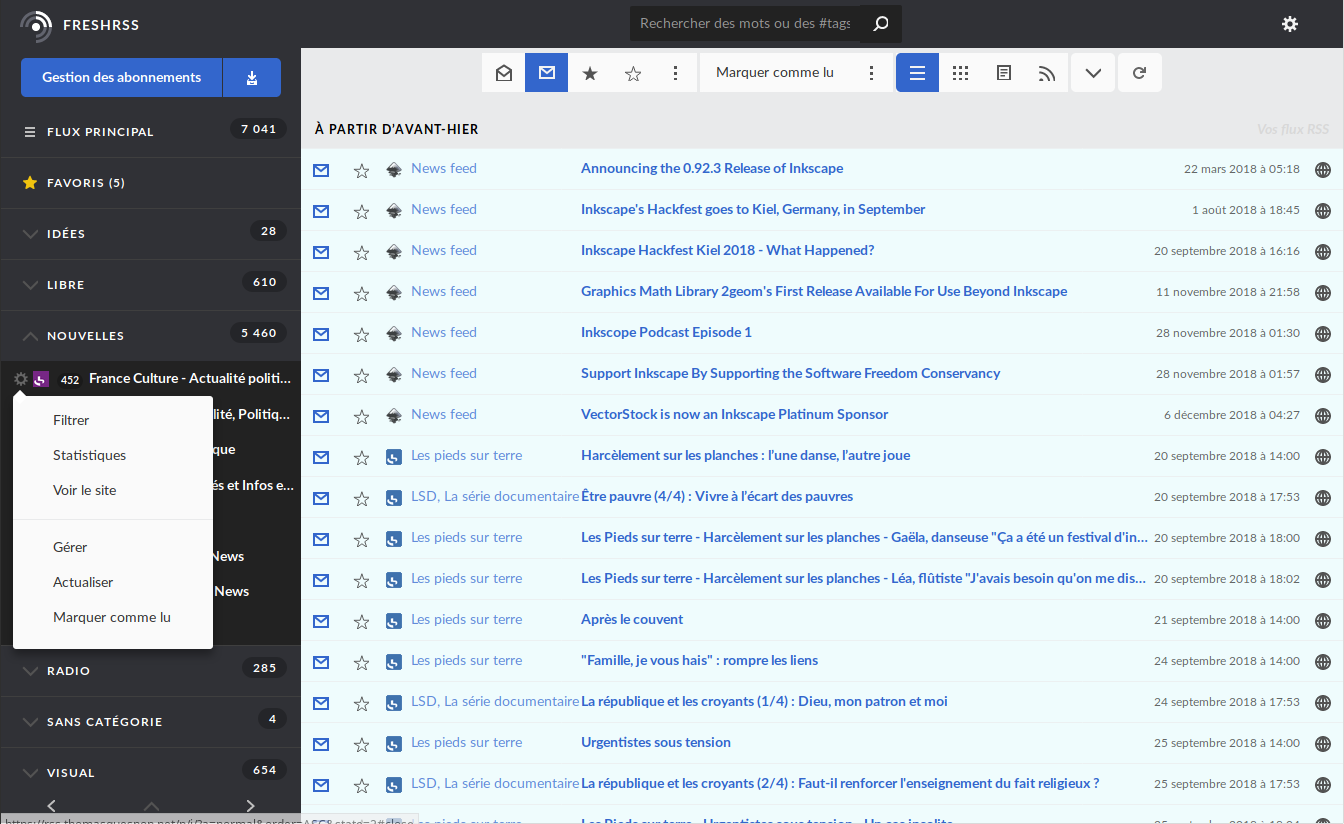1344x824 pixels.
Task: Toggle read status of 'Après le couvent'
Action: (x=321, y=621)
